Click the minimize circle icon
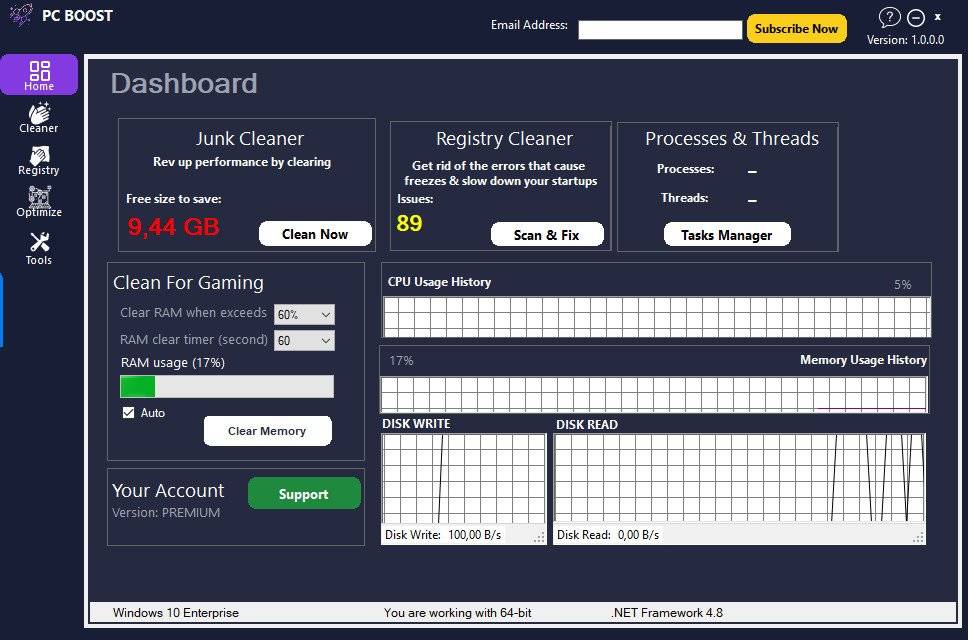 (x=916, y=17)
